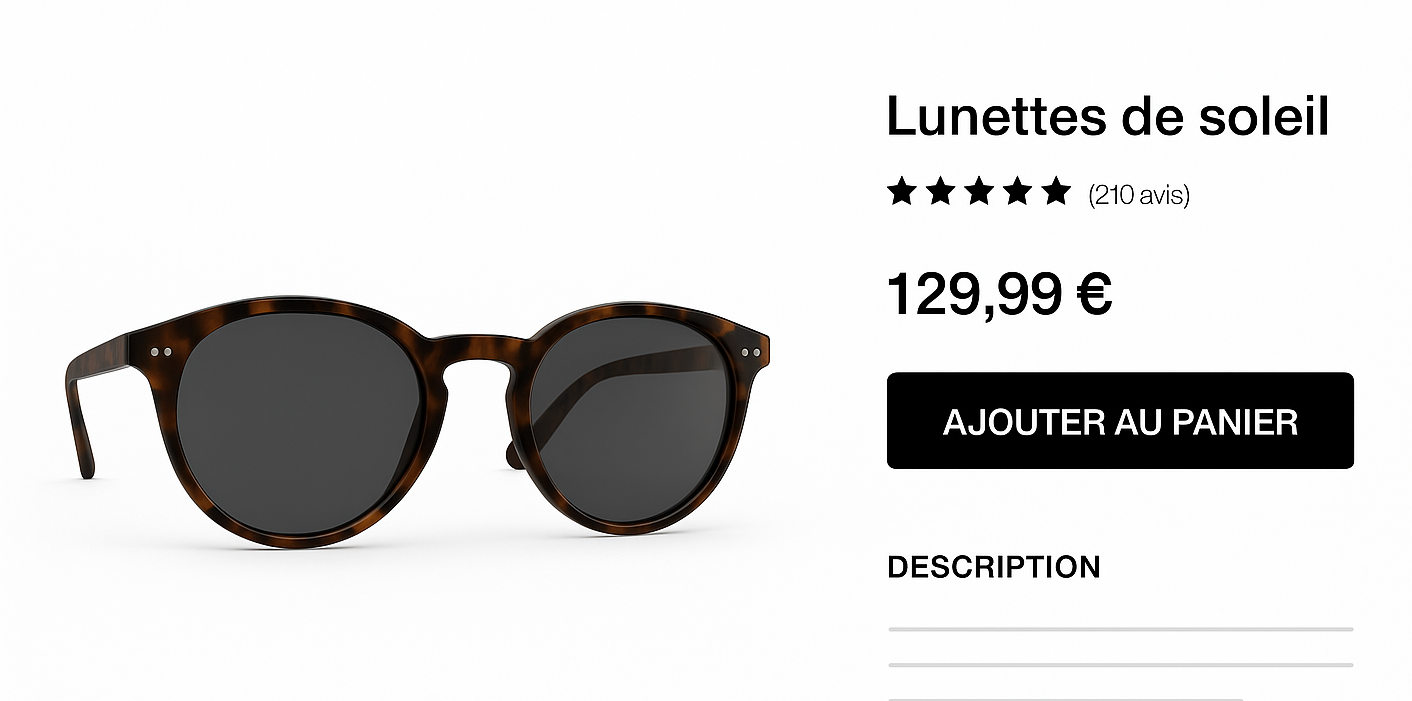Click the fourth rating star
Screen dimensions: 1412x701
tap(1017, 191)
